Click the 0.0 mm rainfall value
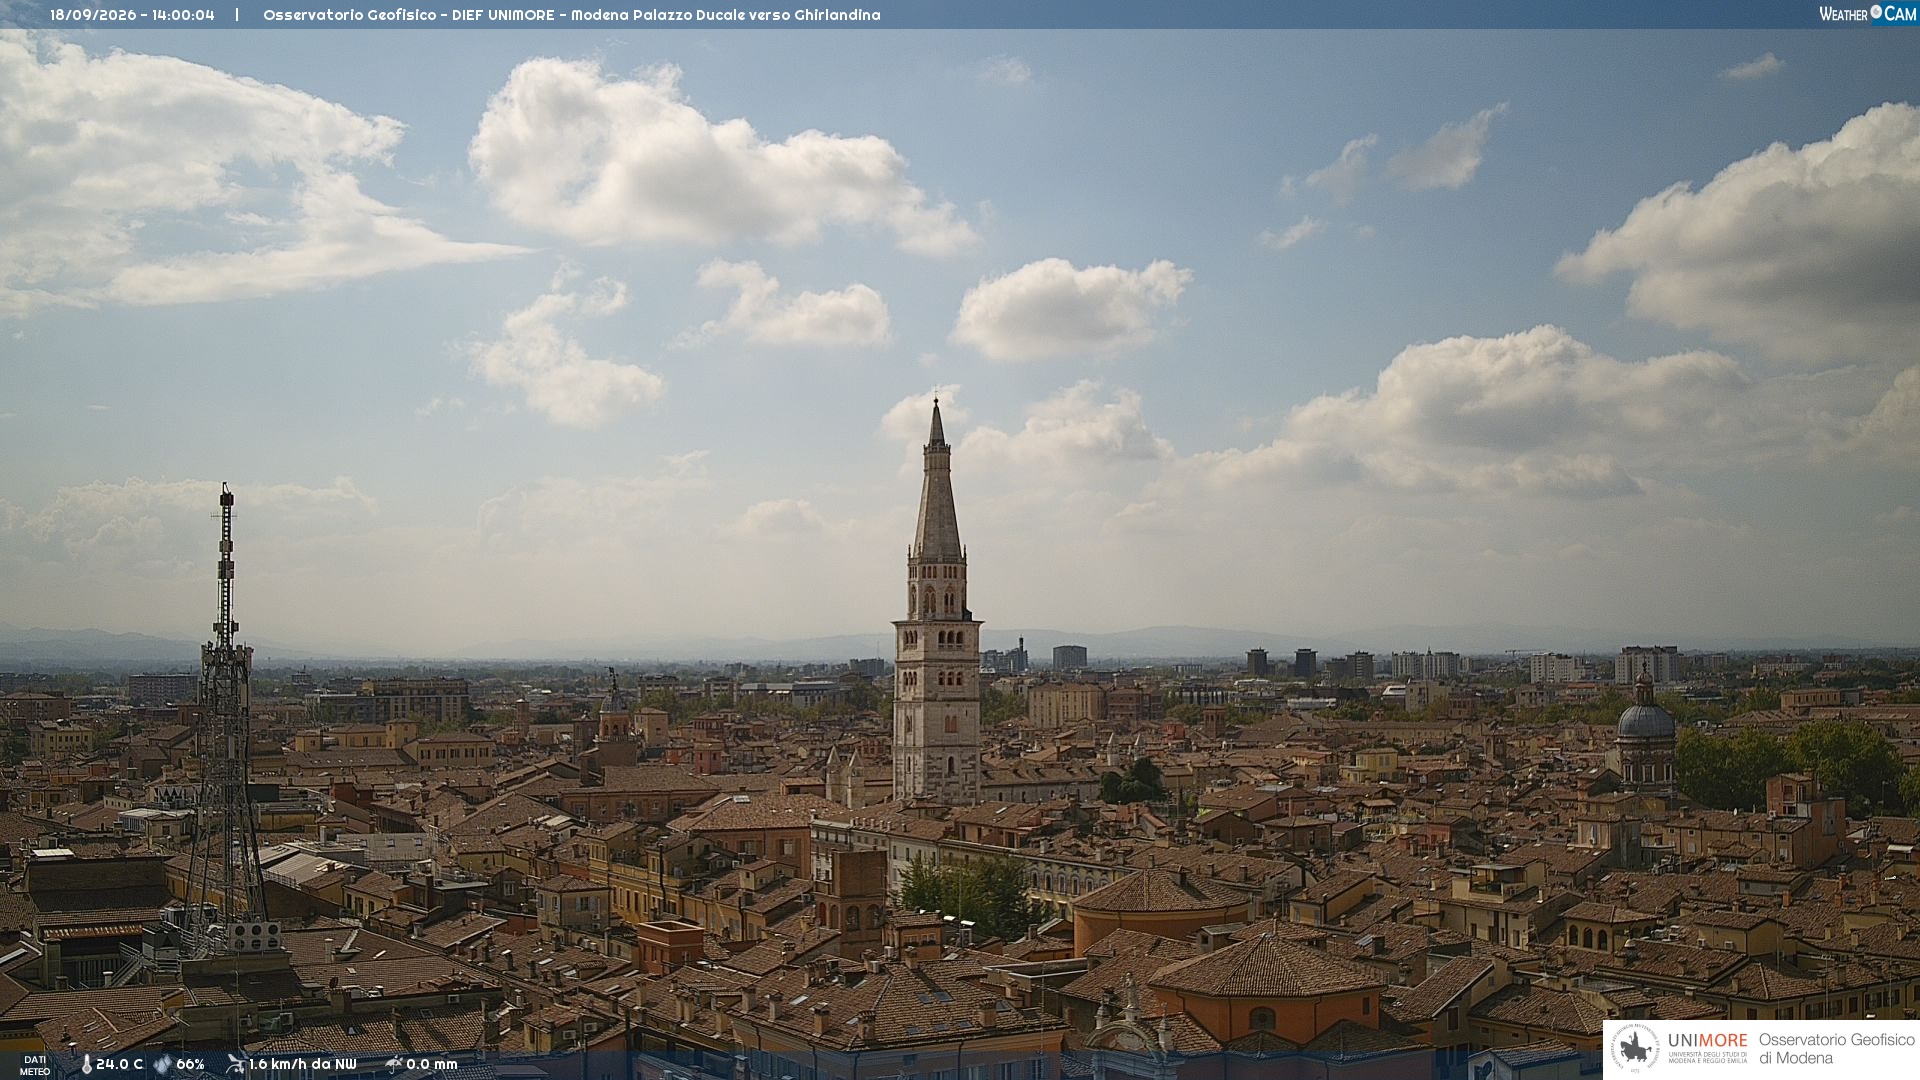1920x1080 pixels. click(x=432, y=1065)
